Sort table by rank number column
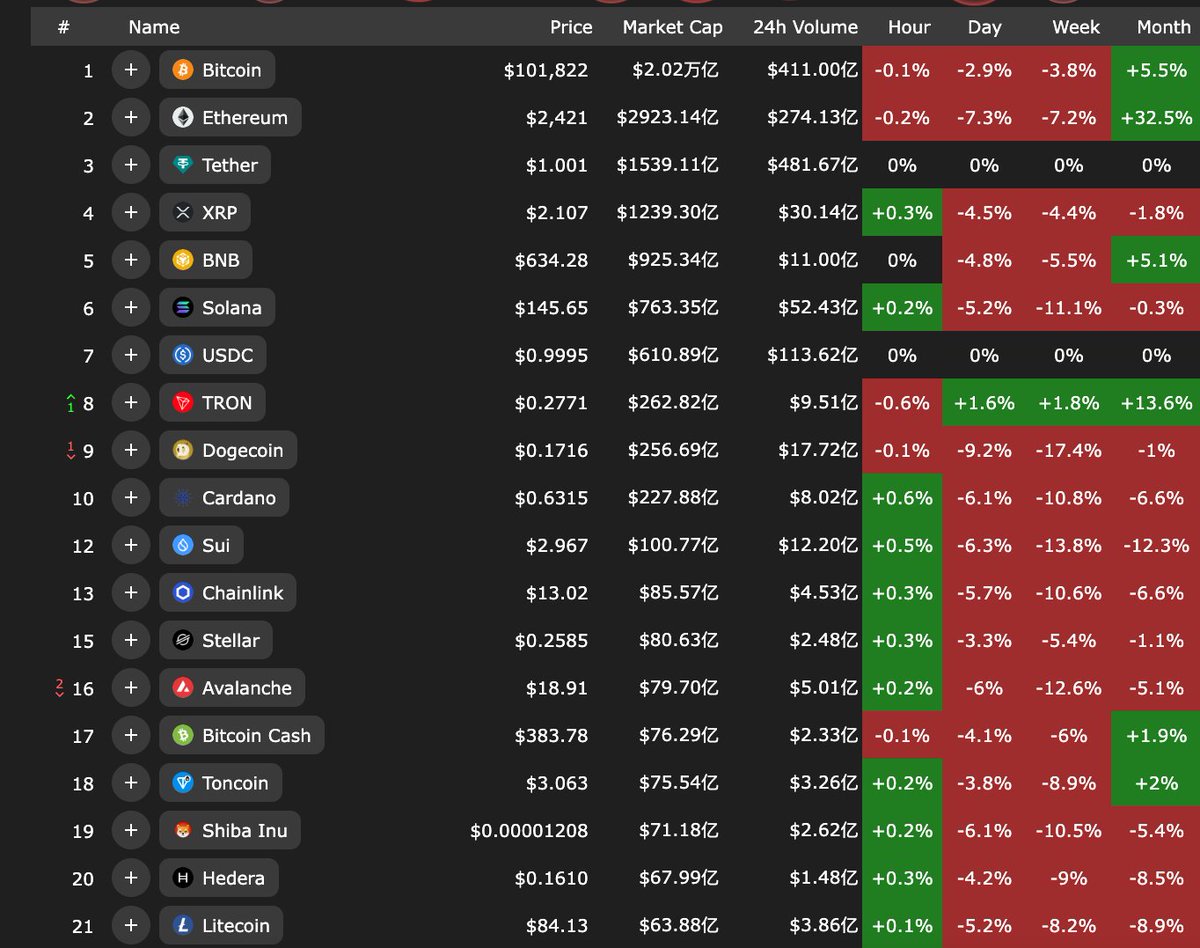 [63, 27]
